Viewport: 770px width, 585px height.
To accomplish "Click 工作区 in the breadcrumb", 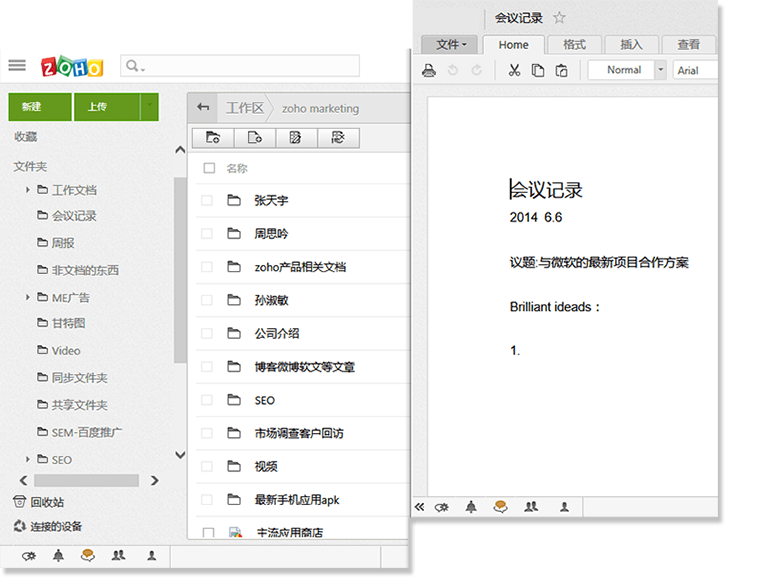I will [x=244, y=108].
